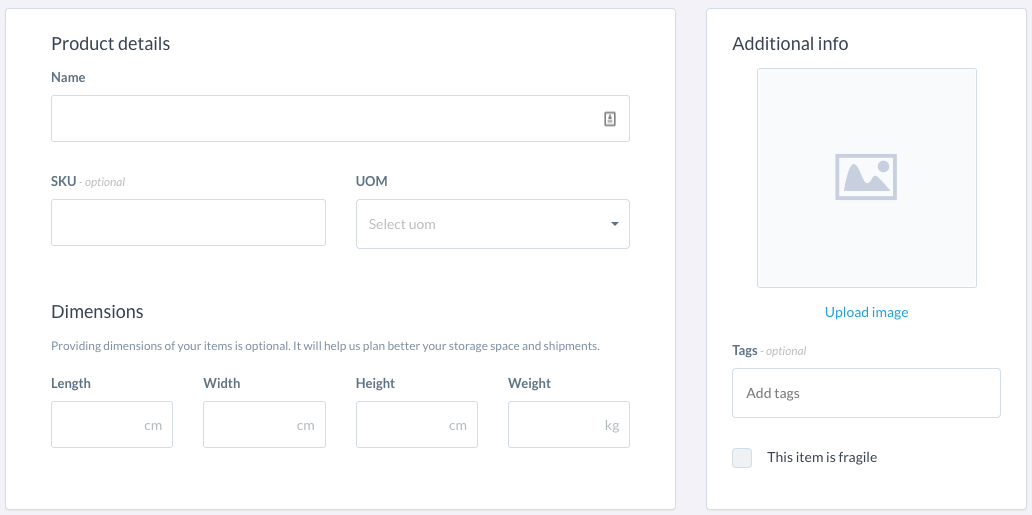Image resolution: width=1032 pixels, height=515 pixels.
Task: Click the contact card icon in Name field
Action: tap(610, 119)
